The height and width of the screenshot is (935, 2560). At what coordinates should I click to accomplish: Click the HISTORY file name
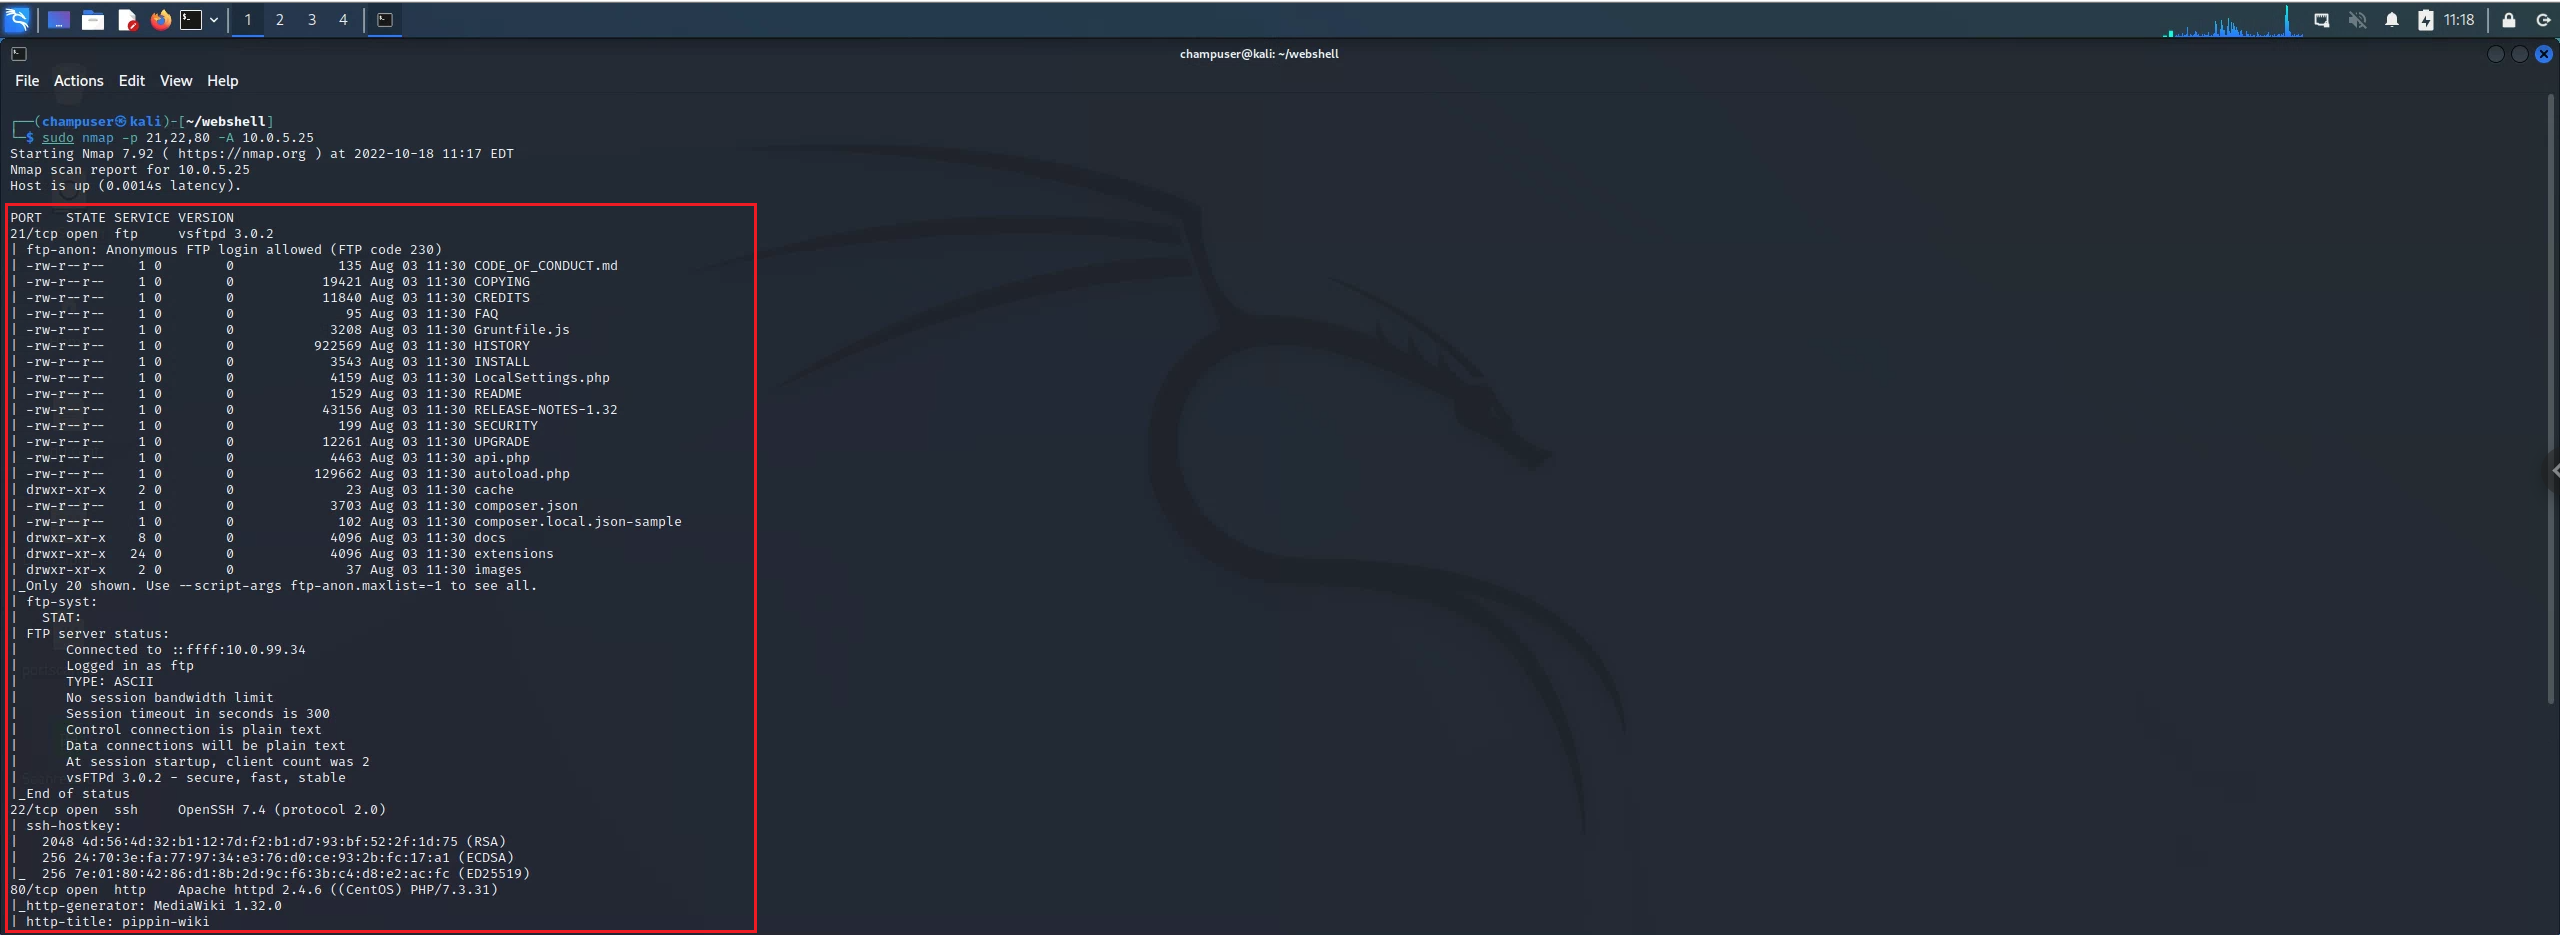click(x=502, y=346)
